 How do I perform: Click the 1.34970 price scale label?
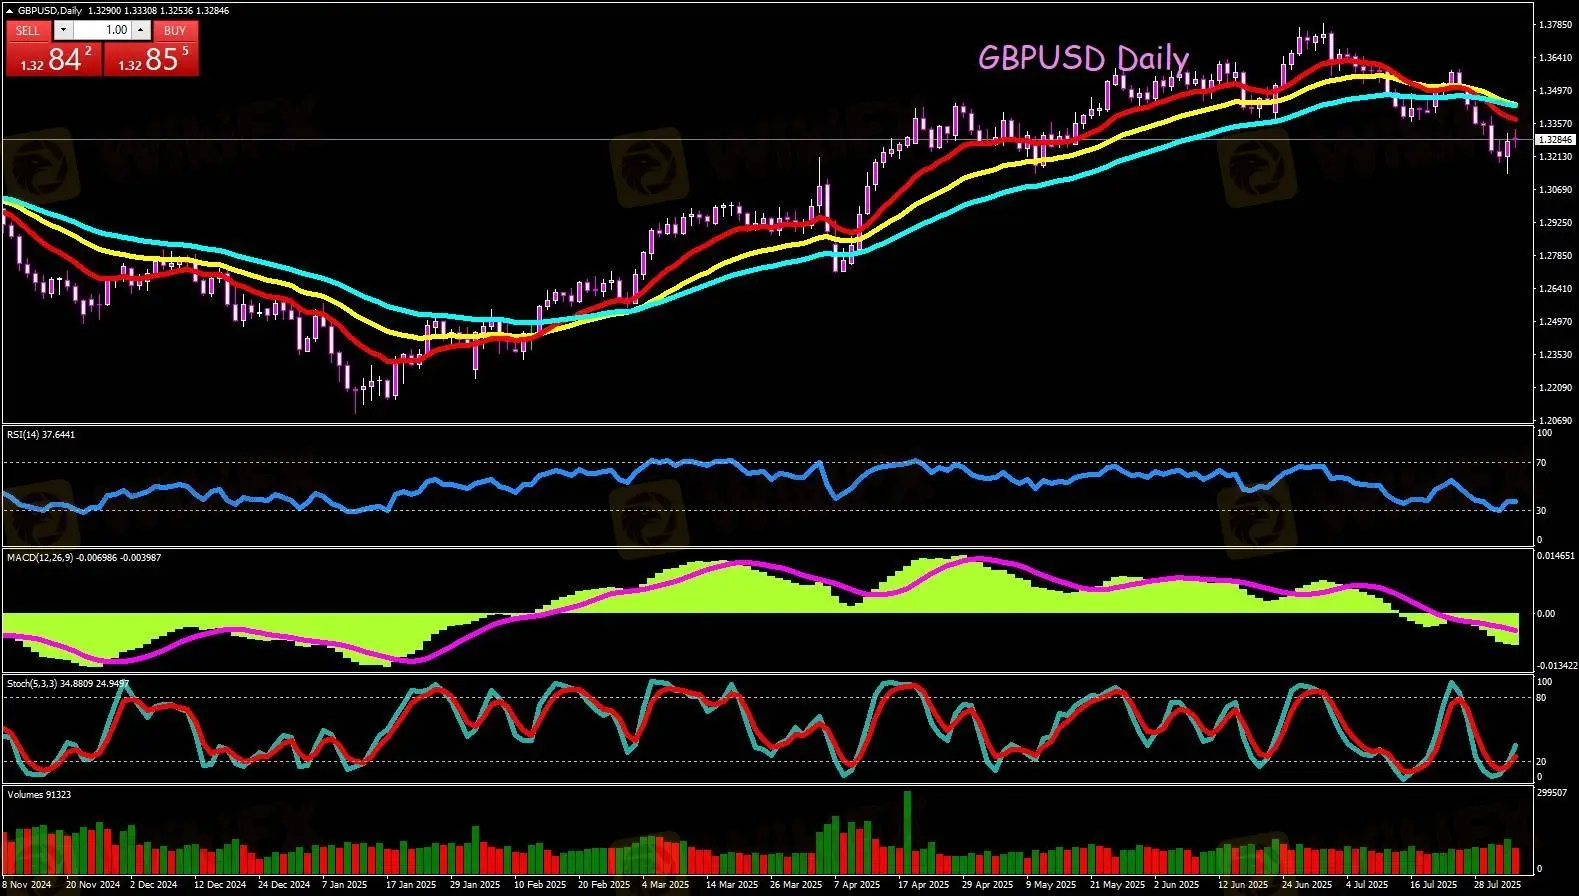(1554, 90)
